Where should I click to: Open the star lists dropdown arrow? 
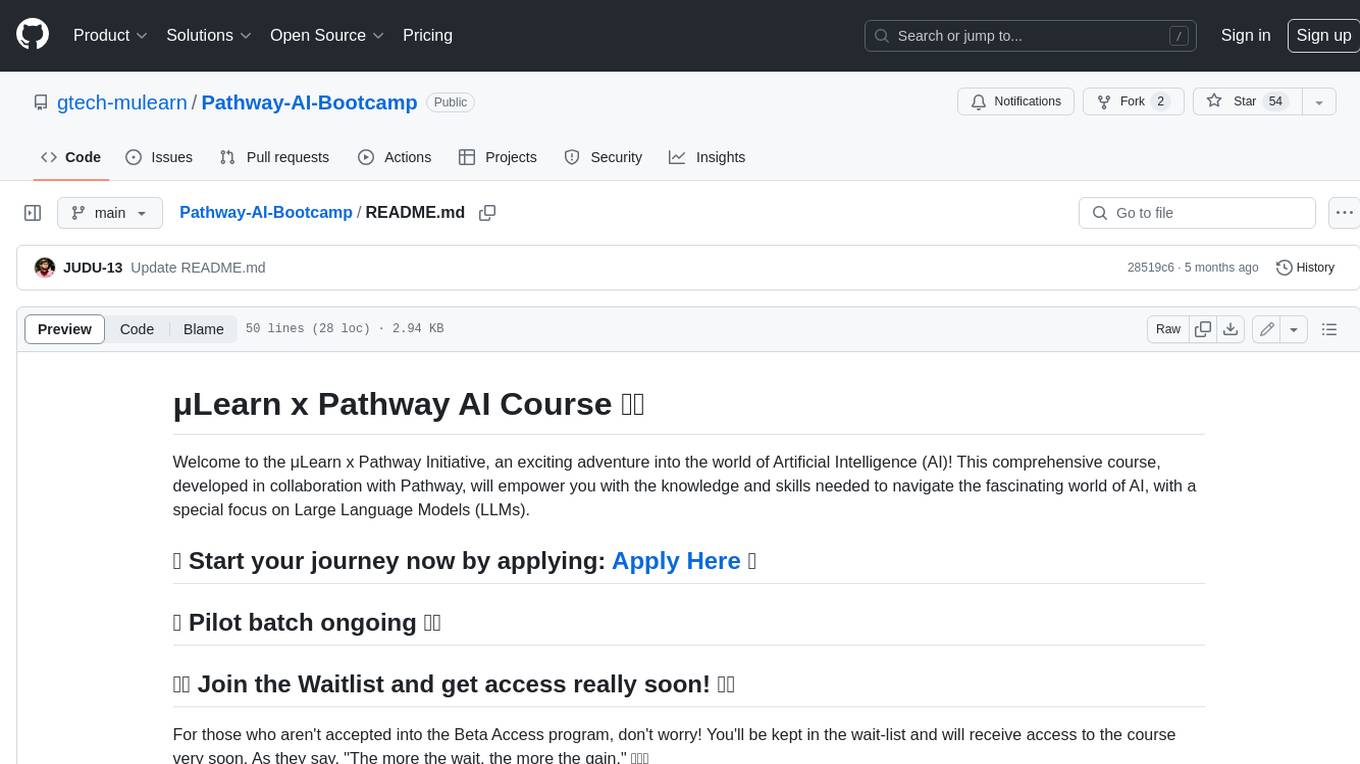(x=1319, y=102)
